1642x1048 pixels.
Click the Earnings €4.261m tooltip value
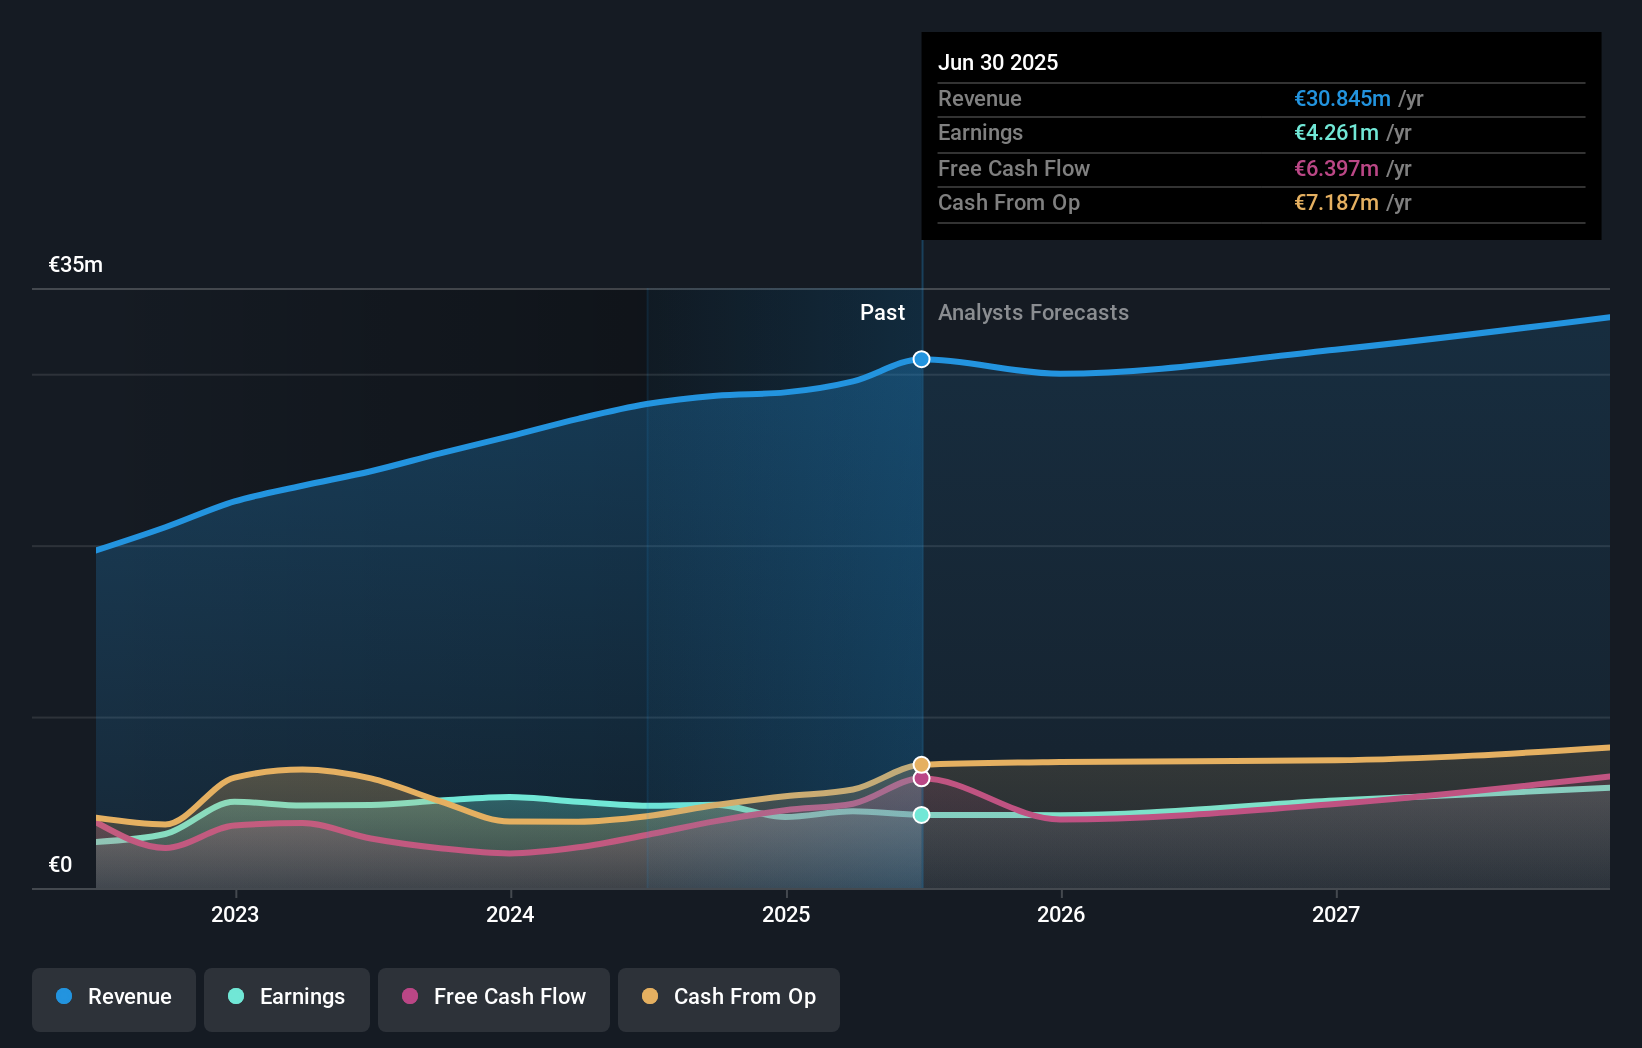pyautogui.click(x=1336, y=132)
